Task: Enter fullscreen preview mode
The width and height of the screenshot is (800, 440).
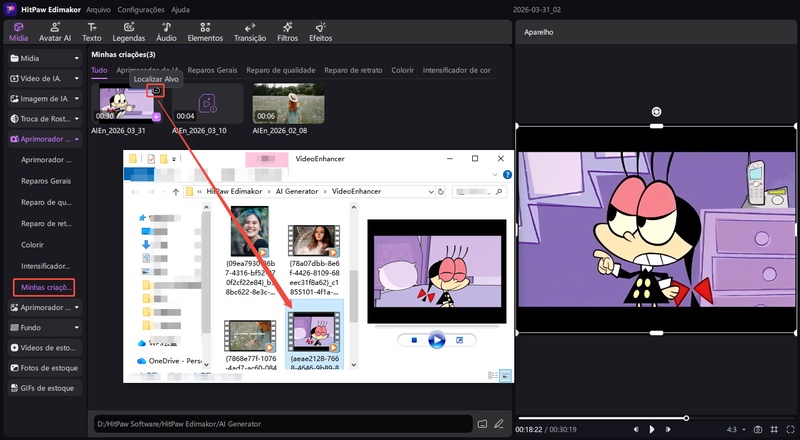Action: click(790, 429)
